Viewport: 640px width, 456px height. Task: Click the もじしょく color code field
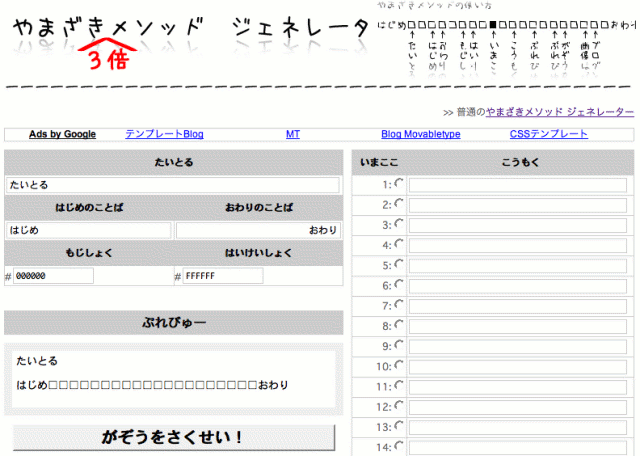(54, 276)
